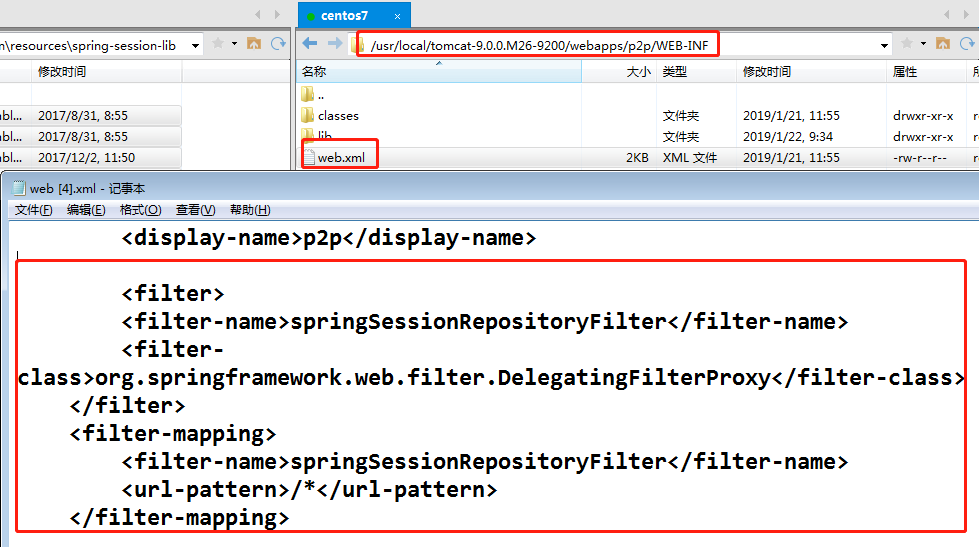The image size is (979, 547).
Task: Click the forward arrow in remote pane
Action: (x=334, y=44)
